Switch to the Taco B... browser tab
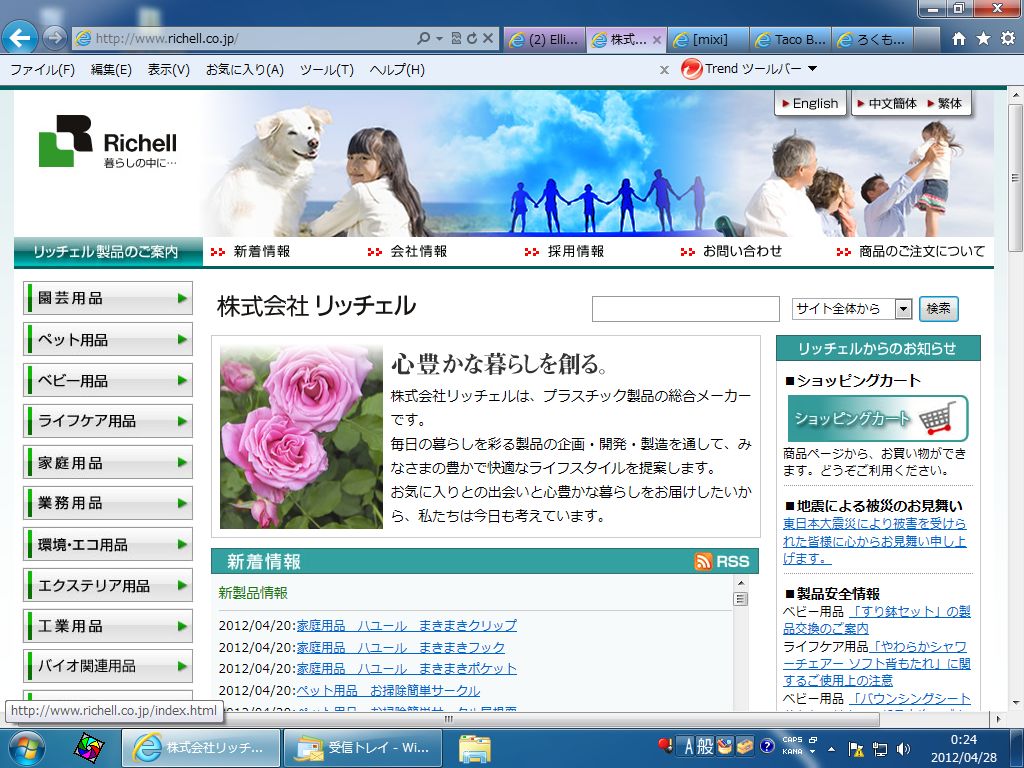1024x768 pixels. pos(790,39)
